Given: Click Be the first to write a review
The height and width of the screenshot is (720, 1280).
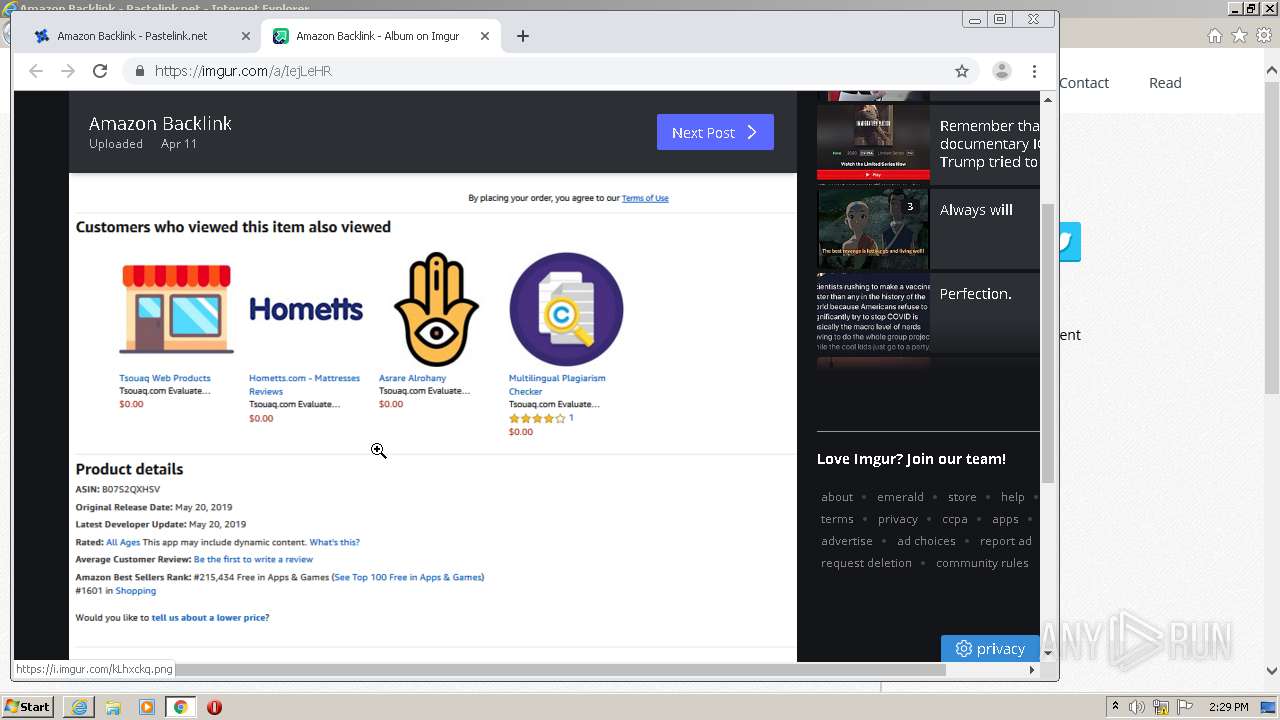Looking at the screenshot, I should (x=253, y=560).
